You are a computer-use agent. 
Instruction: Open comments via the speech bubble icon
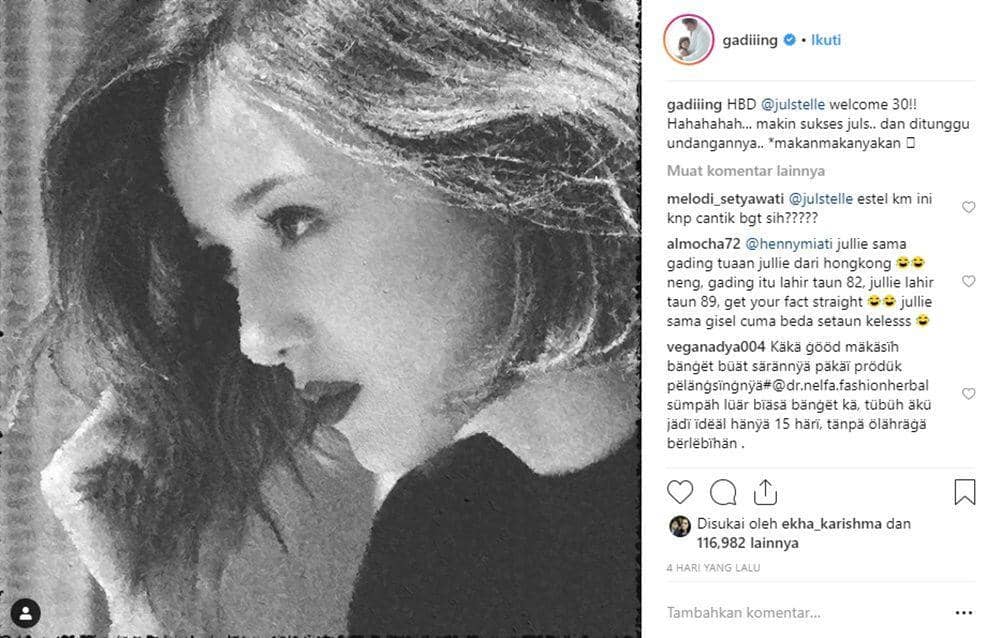coord(723,492)
